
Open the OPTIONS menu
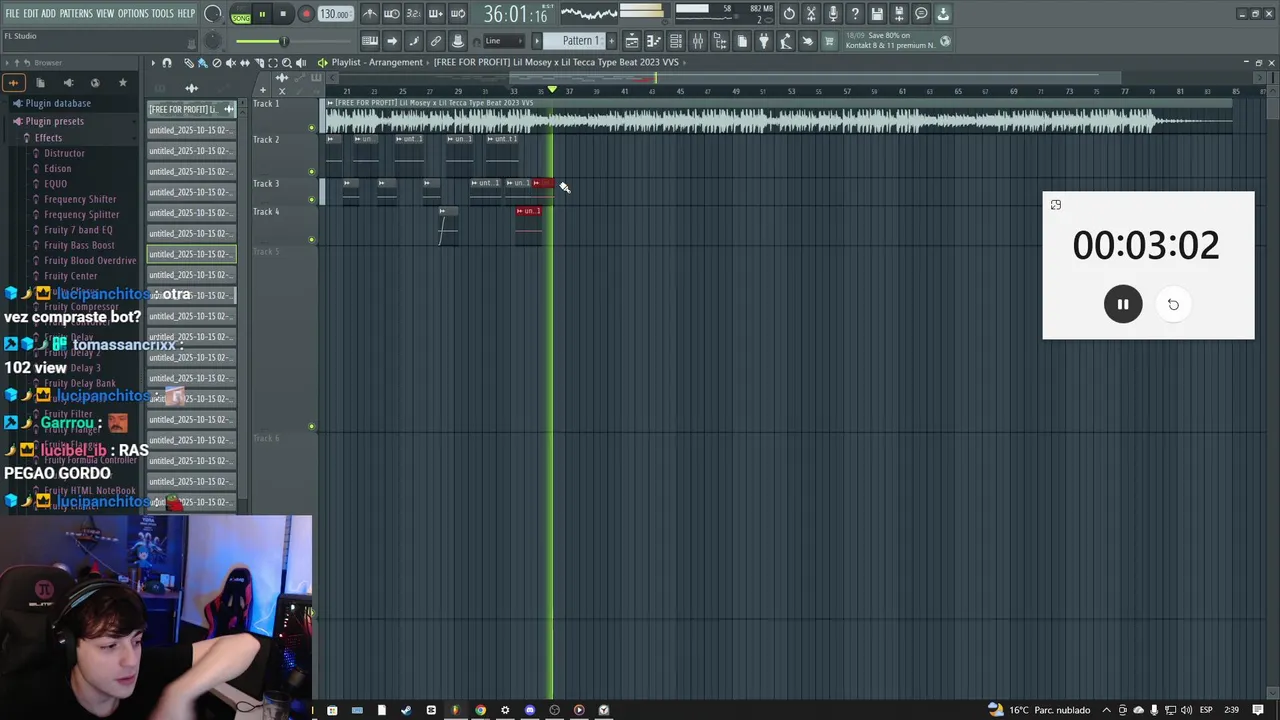pos(133,13)
